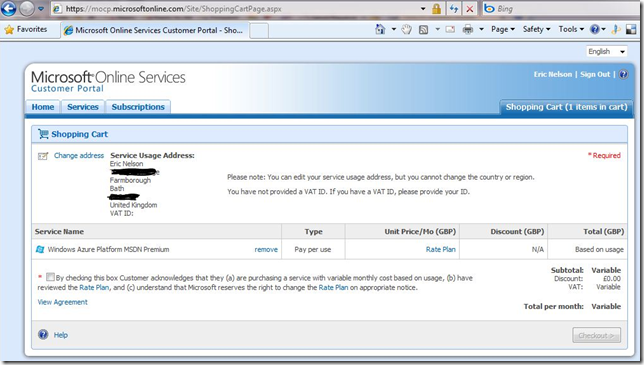Click the security padlock icon

point(436,9)
